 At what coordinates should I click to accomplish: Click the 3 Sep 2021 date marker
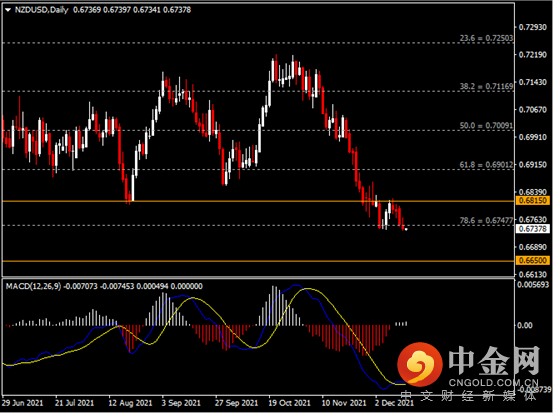(181, 403)
